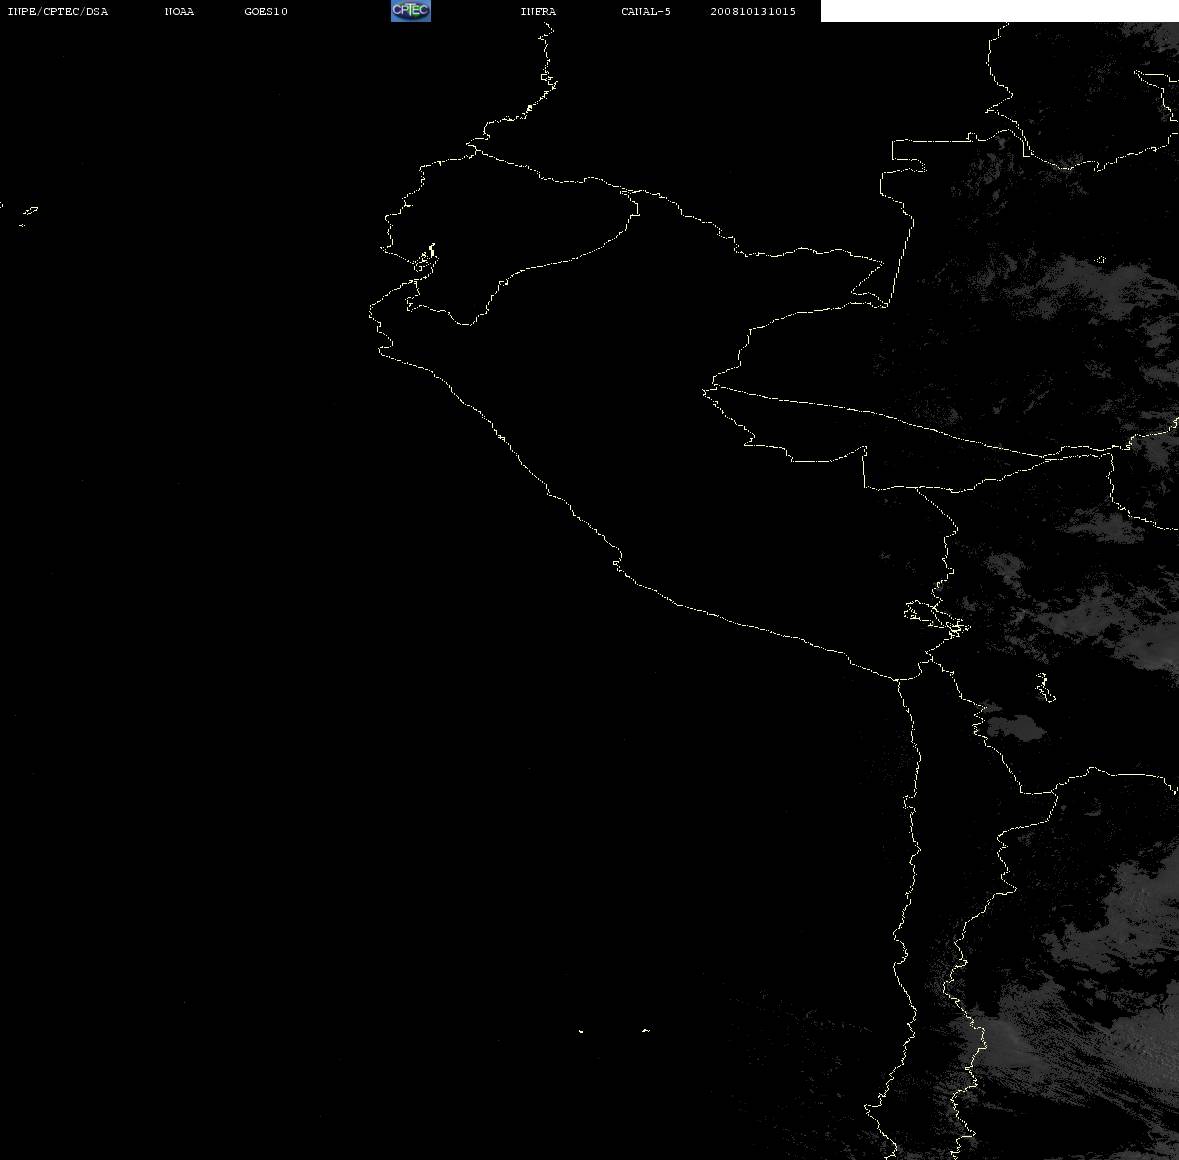1179x1160 pixels.
Task: Click the small lake outline below Titicaca
Action: [1045, 687]
